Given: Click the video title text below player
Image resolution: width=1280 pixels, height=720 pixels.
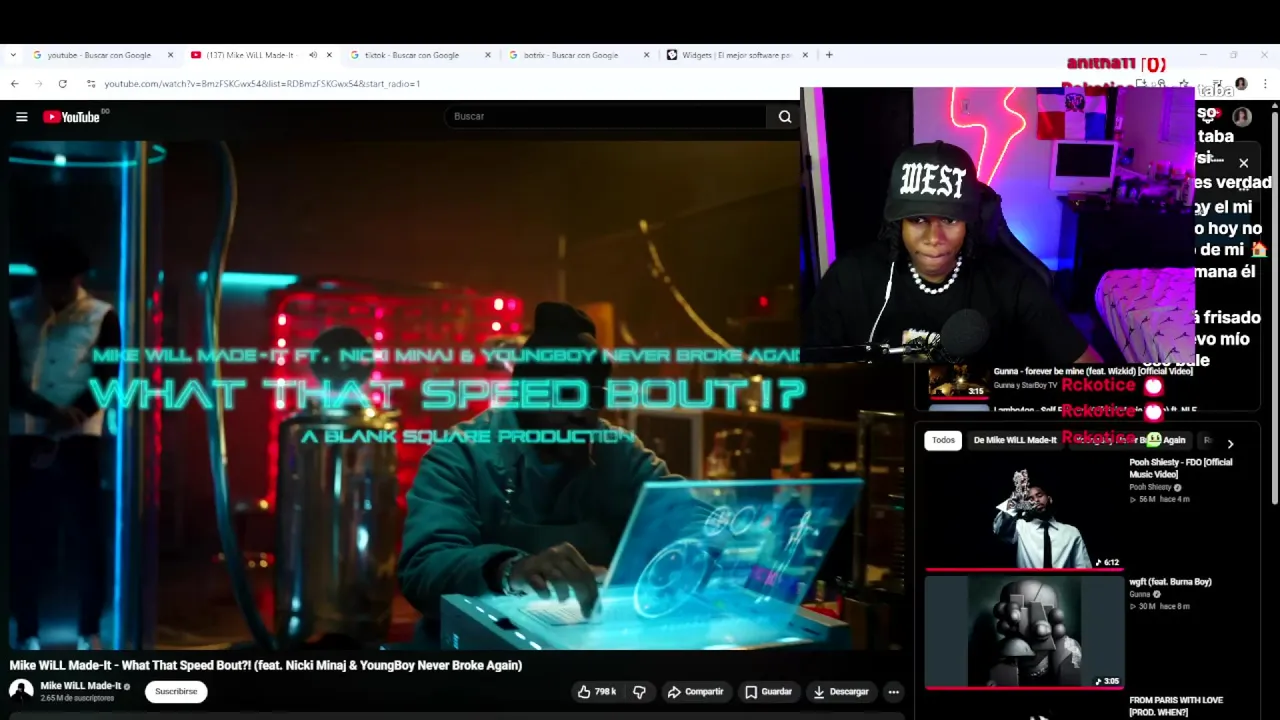Looking at the screenshot, I should click(266, 665).
